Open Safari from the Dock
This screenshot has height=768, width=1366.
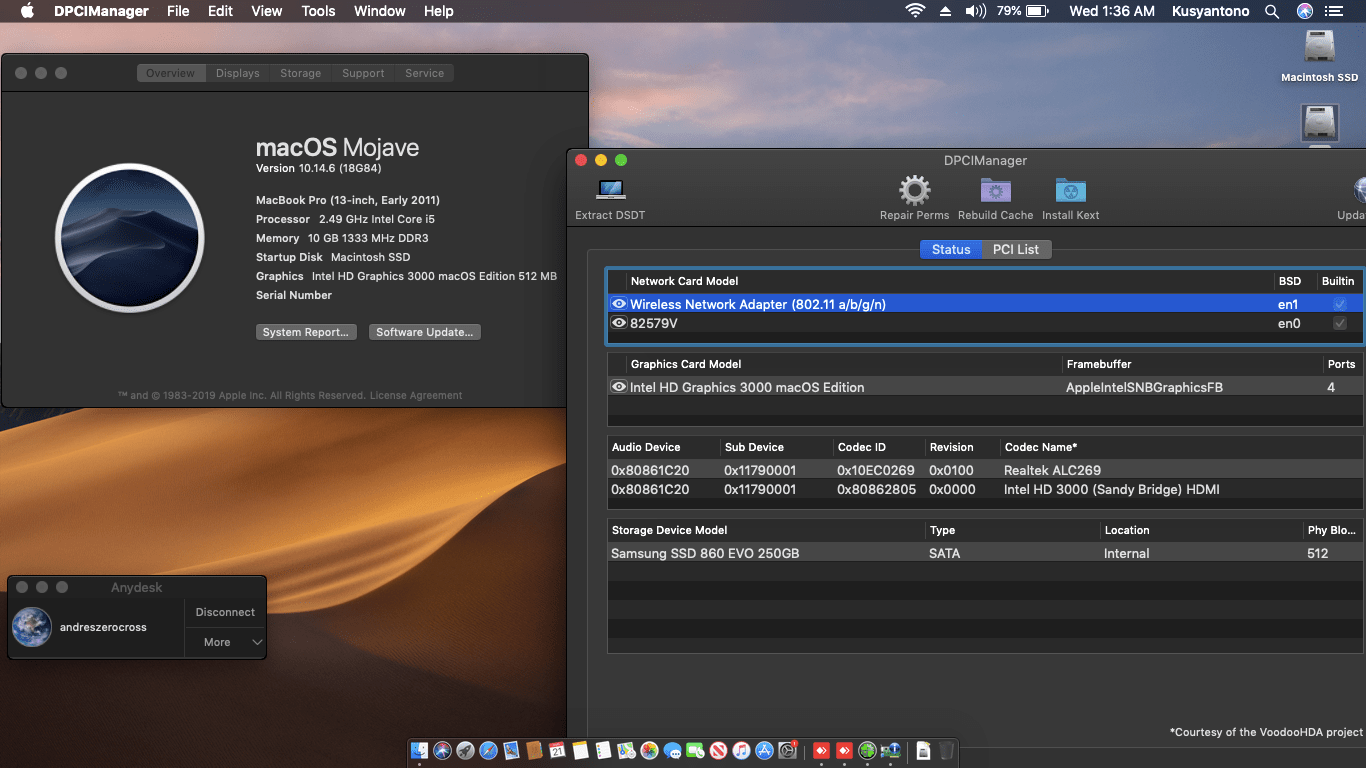coord(489,750)
